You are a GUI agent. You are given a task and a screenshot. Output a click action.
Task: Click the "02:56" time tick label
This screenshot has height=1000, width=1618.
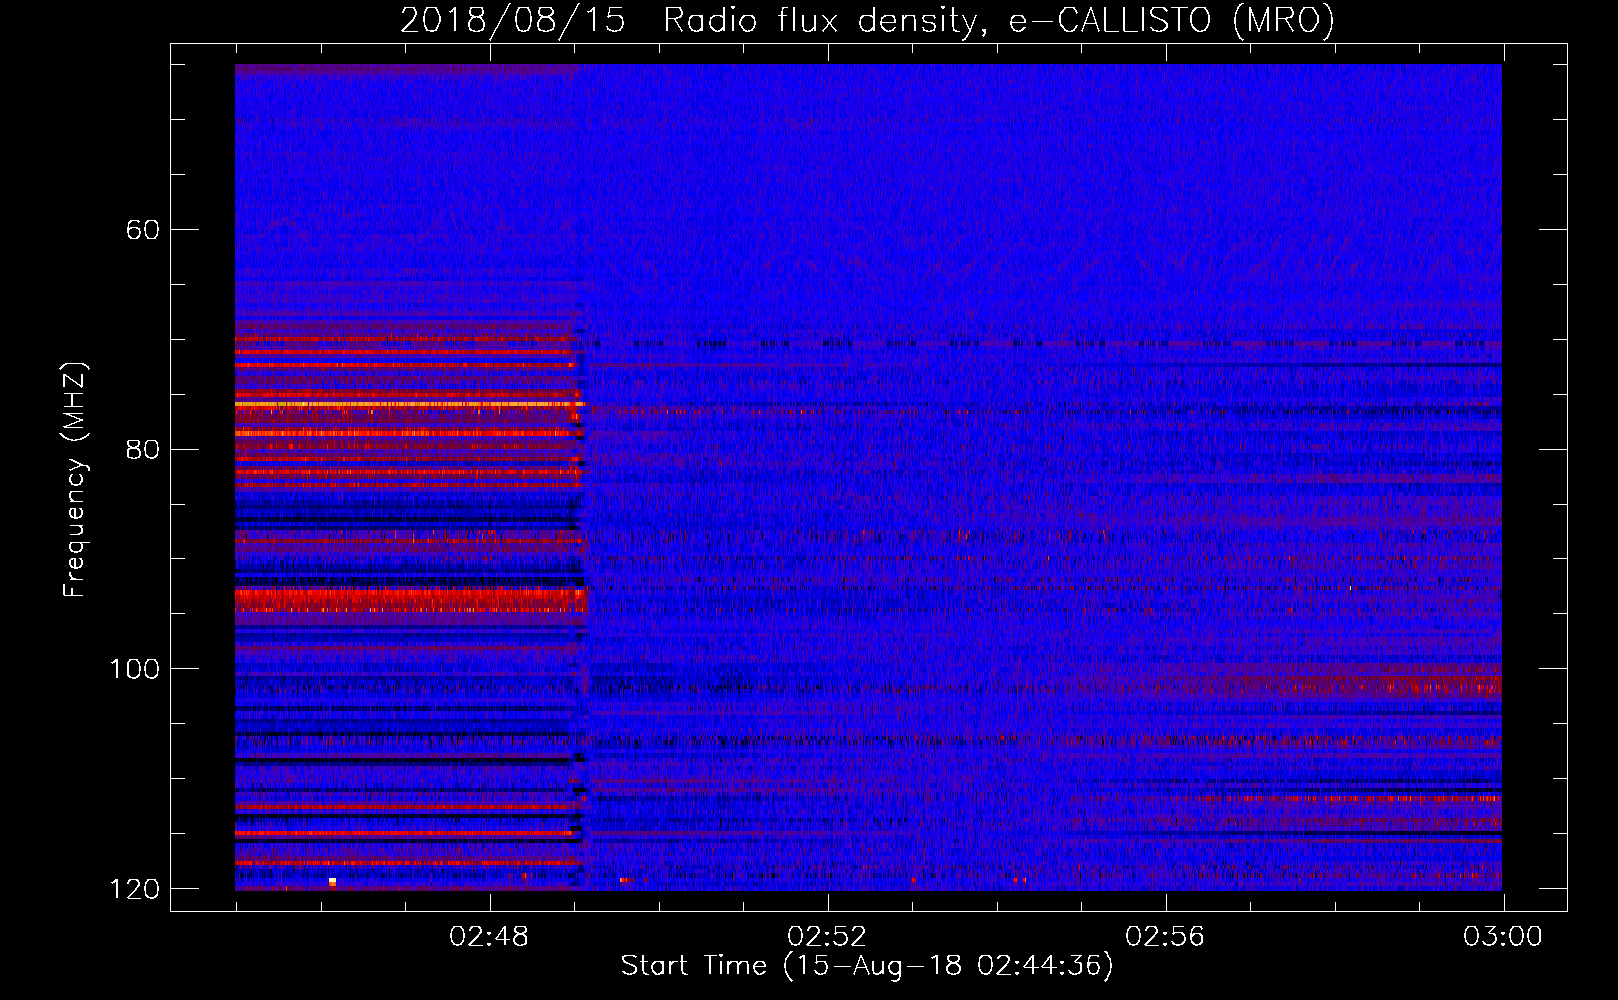[x=1165, y=937]
